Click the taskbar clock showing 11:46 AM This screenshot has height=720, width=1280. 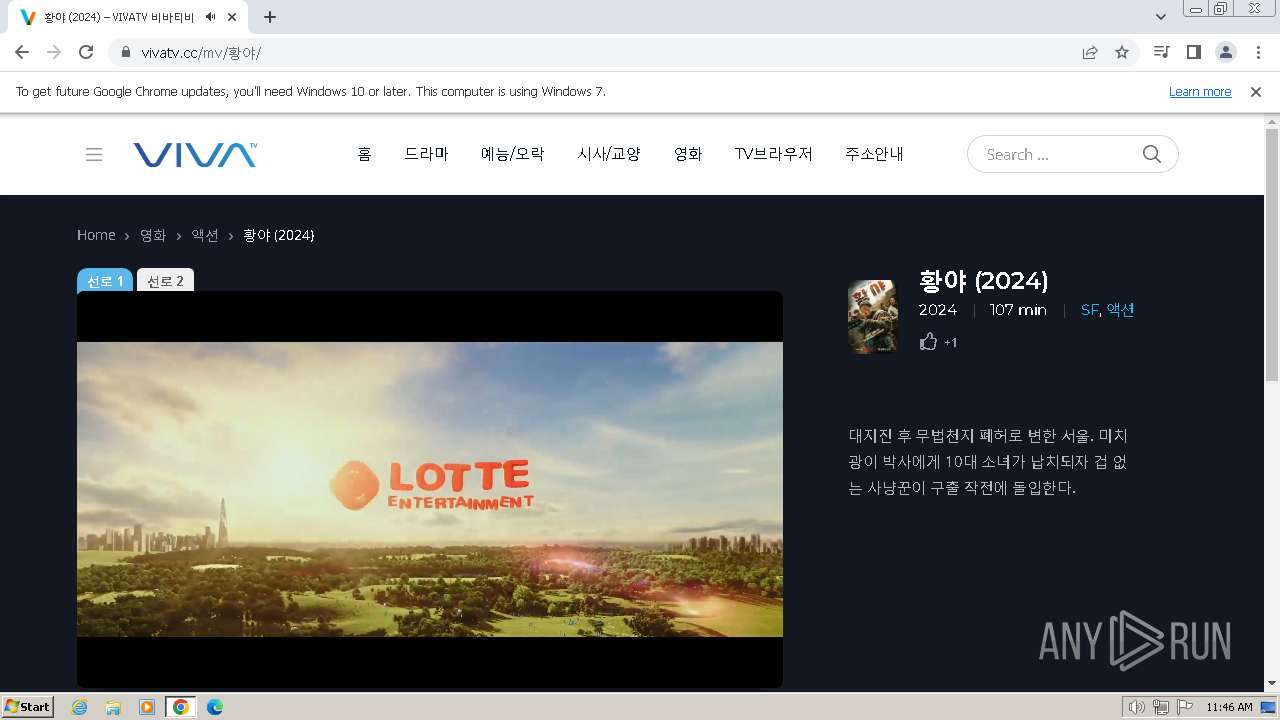tap(1229, 707)
